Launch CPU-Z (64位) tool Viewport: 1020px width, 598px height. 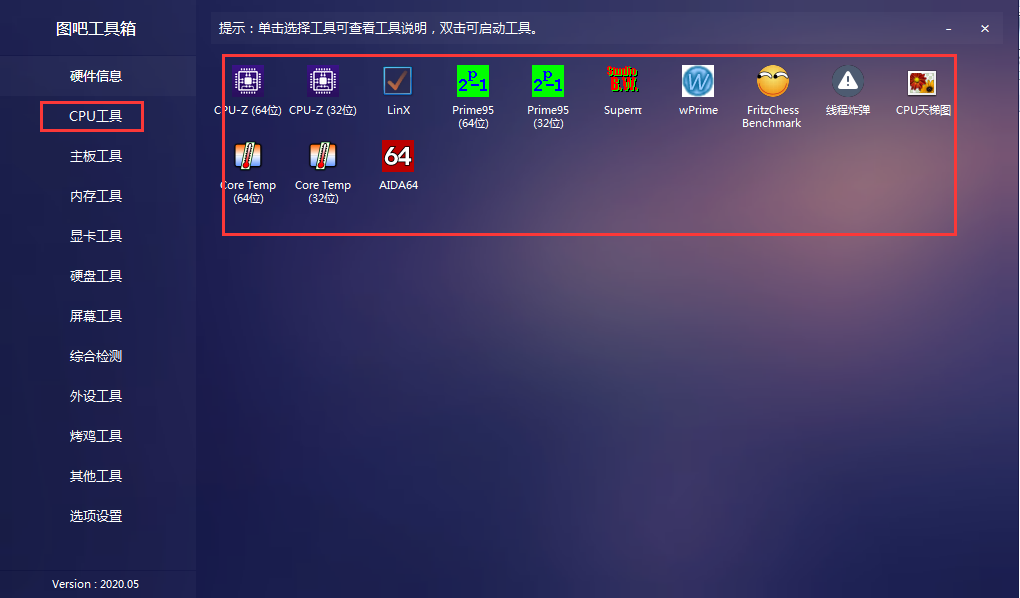247,85
